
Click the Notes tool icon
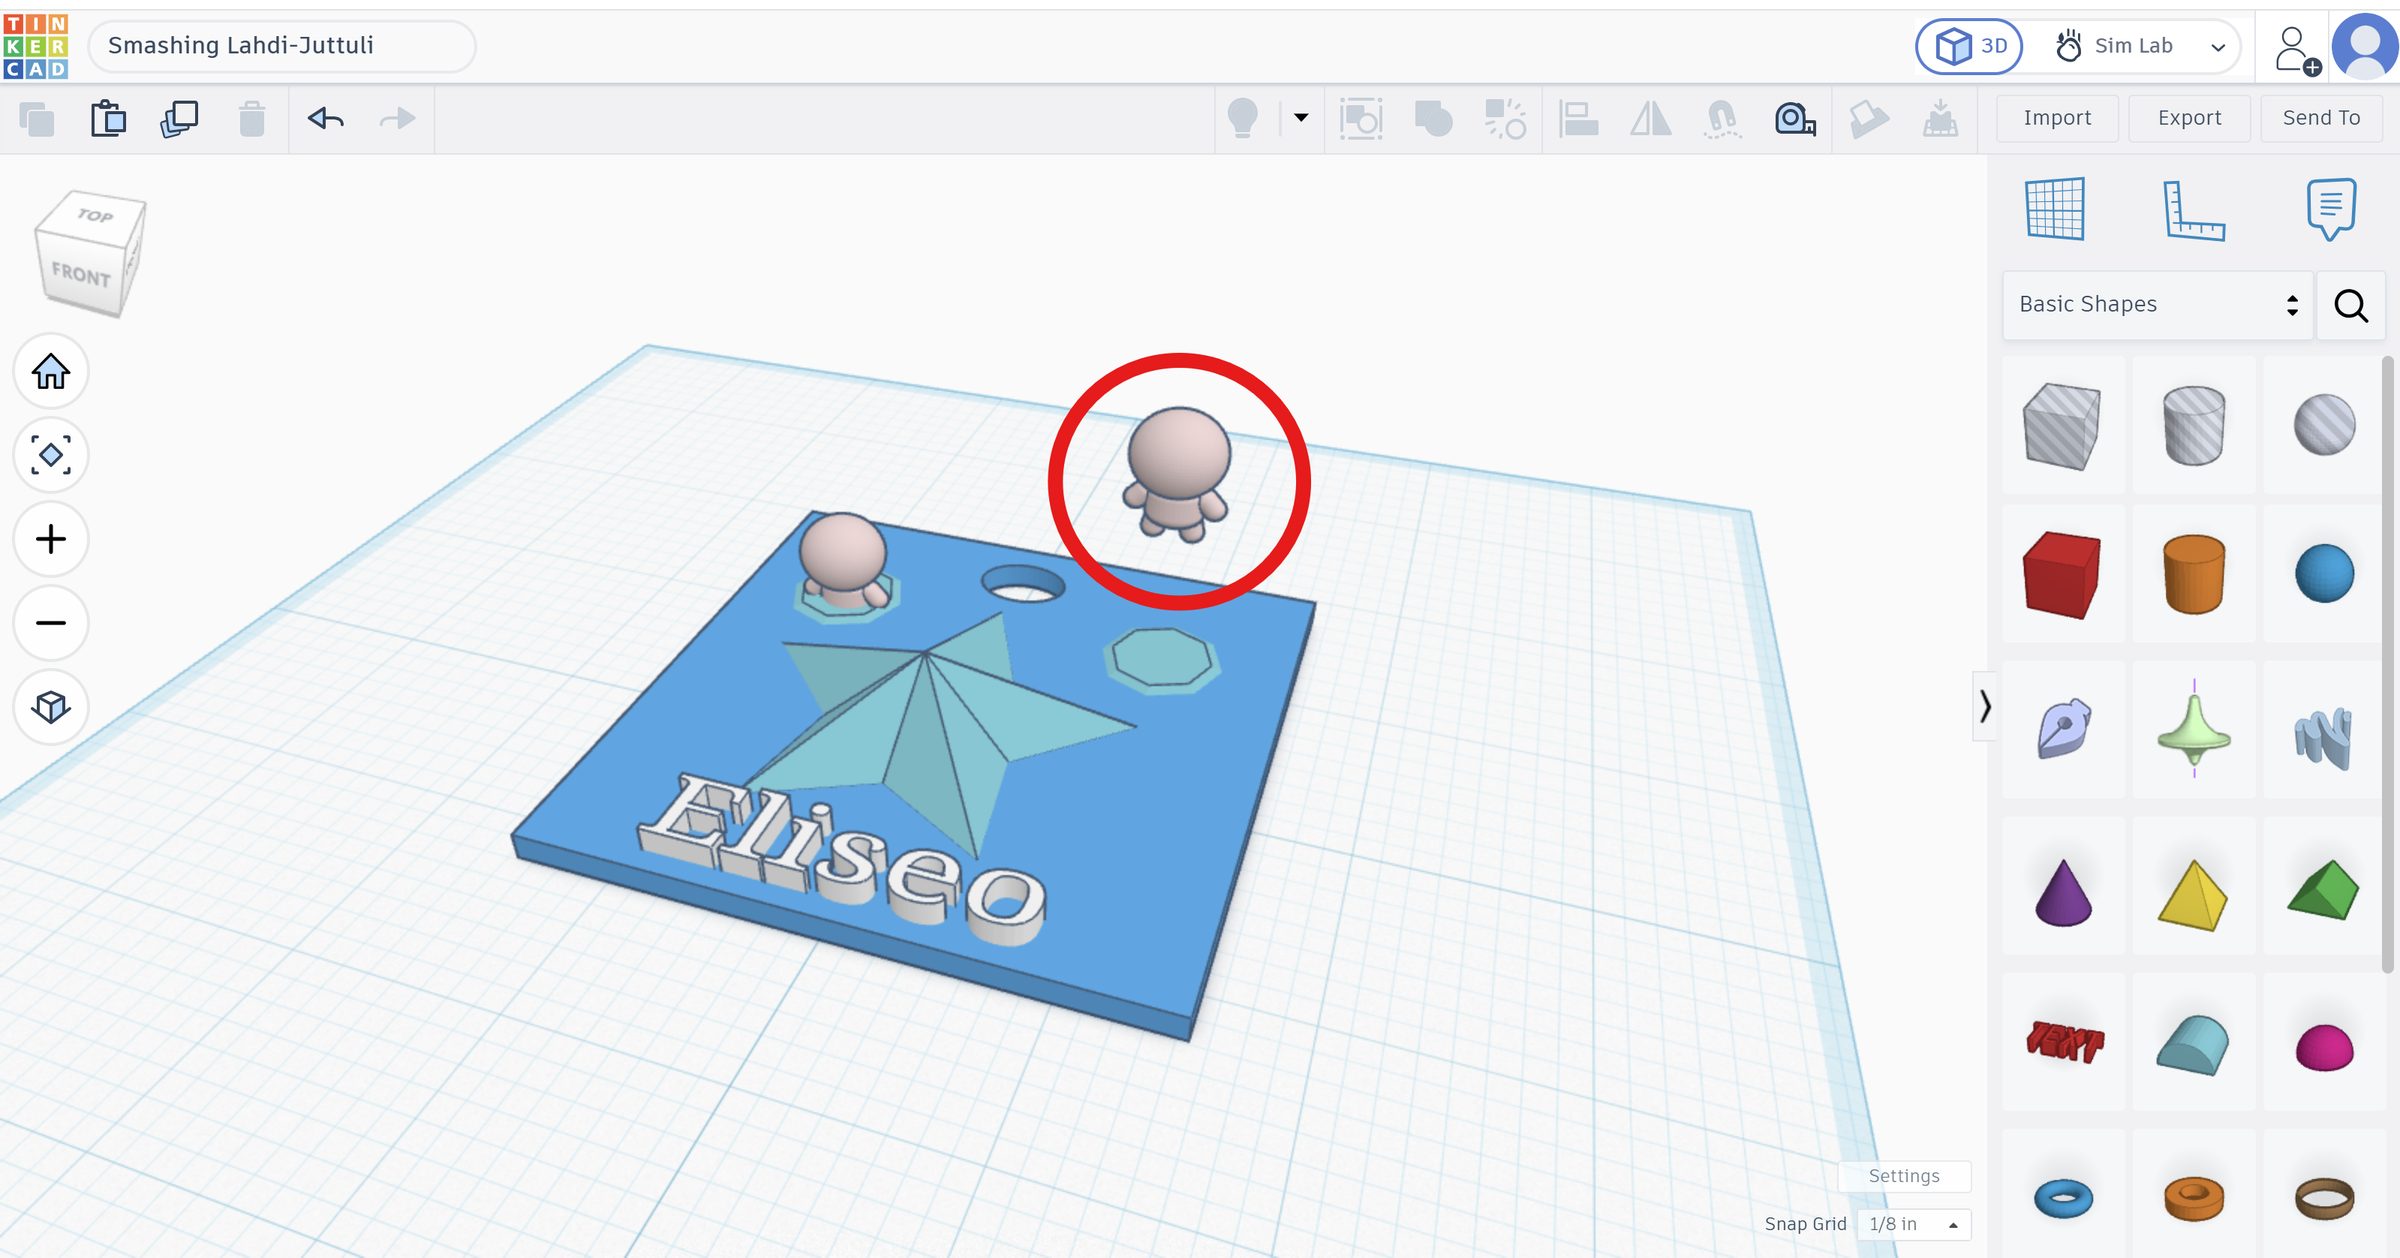coord(2331,209)
